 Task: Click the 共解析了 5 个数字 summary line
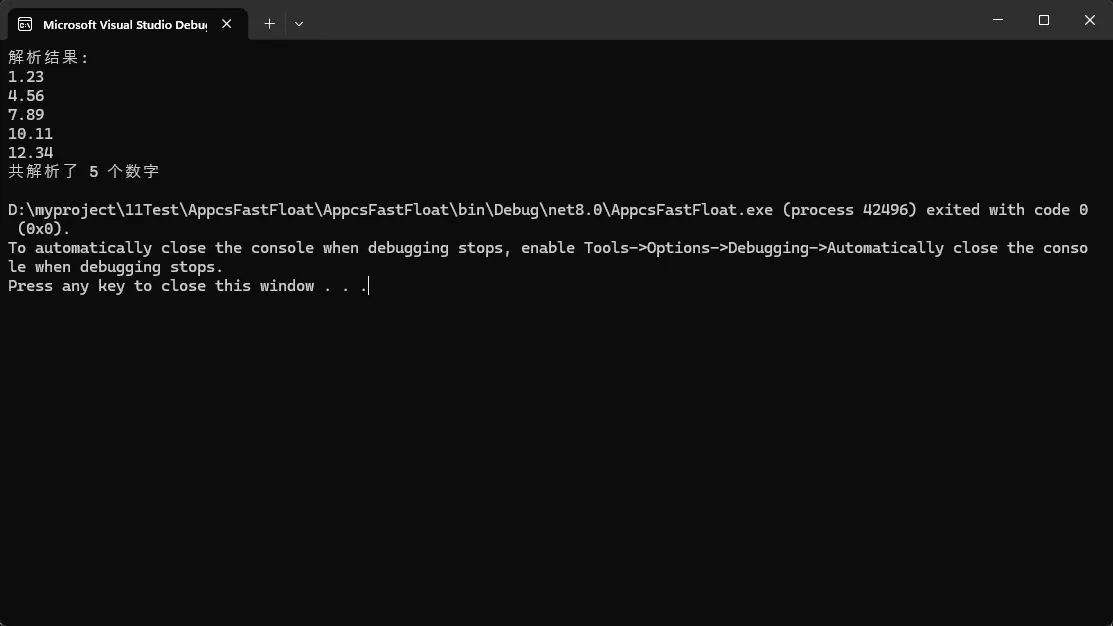[84, 172]
